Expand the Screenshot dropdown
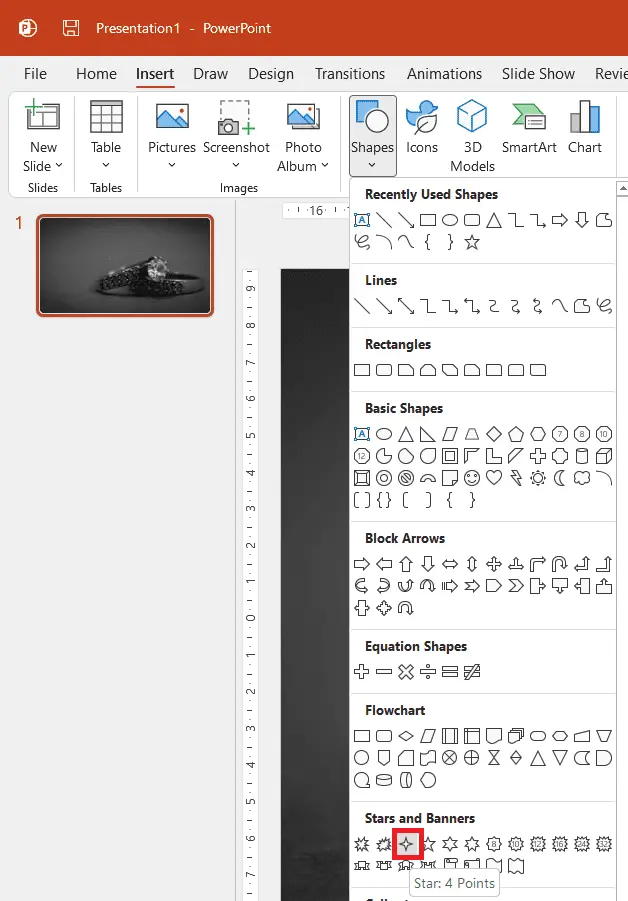The width and height of the screenshot is (628, 901). [x=236, y=165]
